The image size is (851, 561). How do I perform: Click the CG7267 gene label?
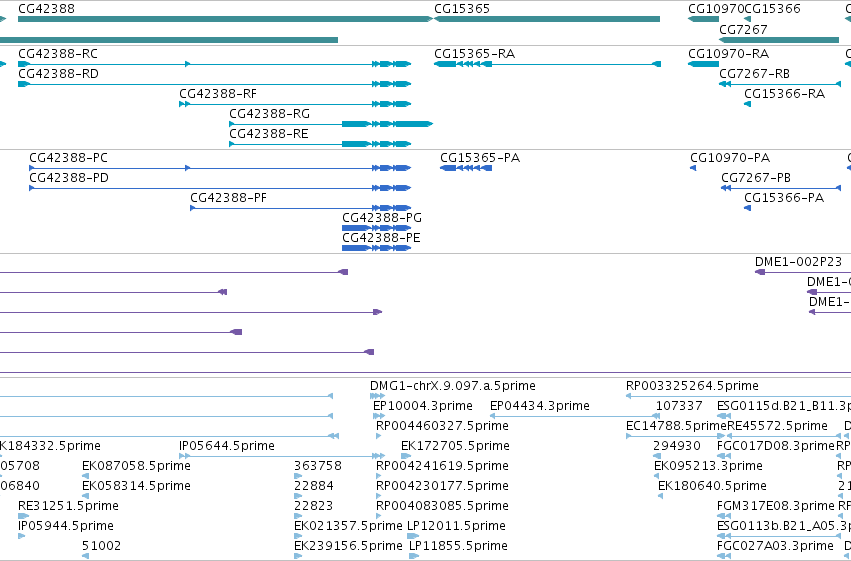(743, 29)
